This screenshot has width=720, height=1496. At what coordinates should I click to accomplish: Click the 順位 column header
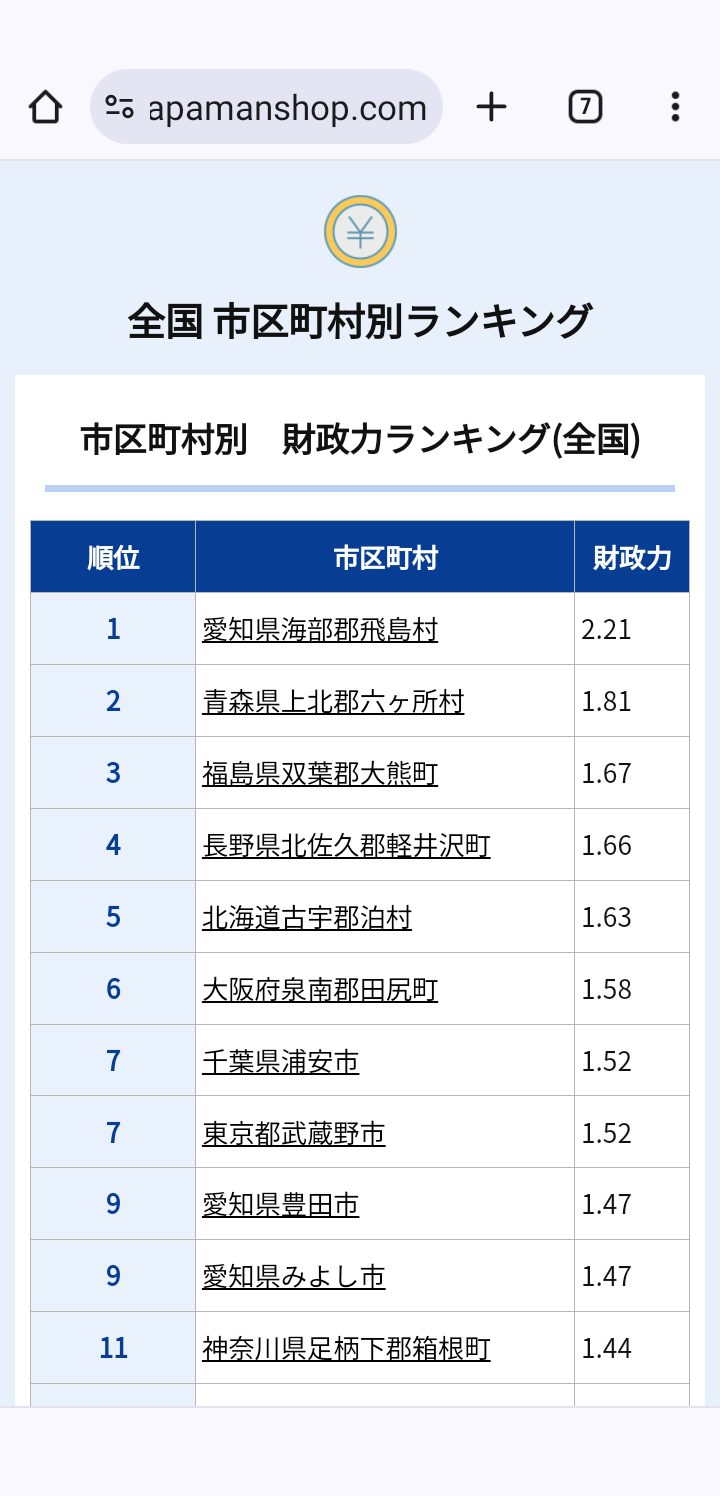(x=113, y=557)
